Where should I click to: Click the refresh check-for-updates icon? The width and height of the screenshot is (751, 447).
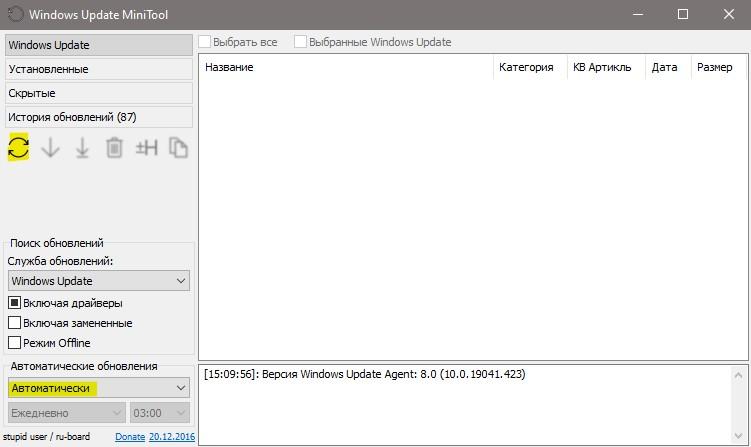click(18, 148)
